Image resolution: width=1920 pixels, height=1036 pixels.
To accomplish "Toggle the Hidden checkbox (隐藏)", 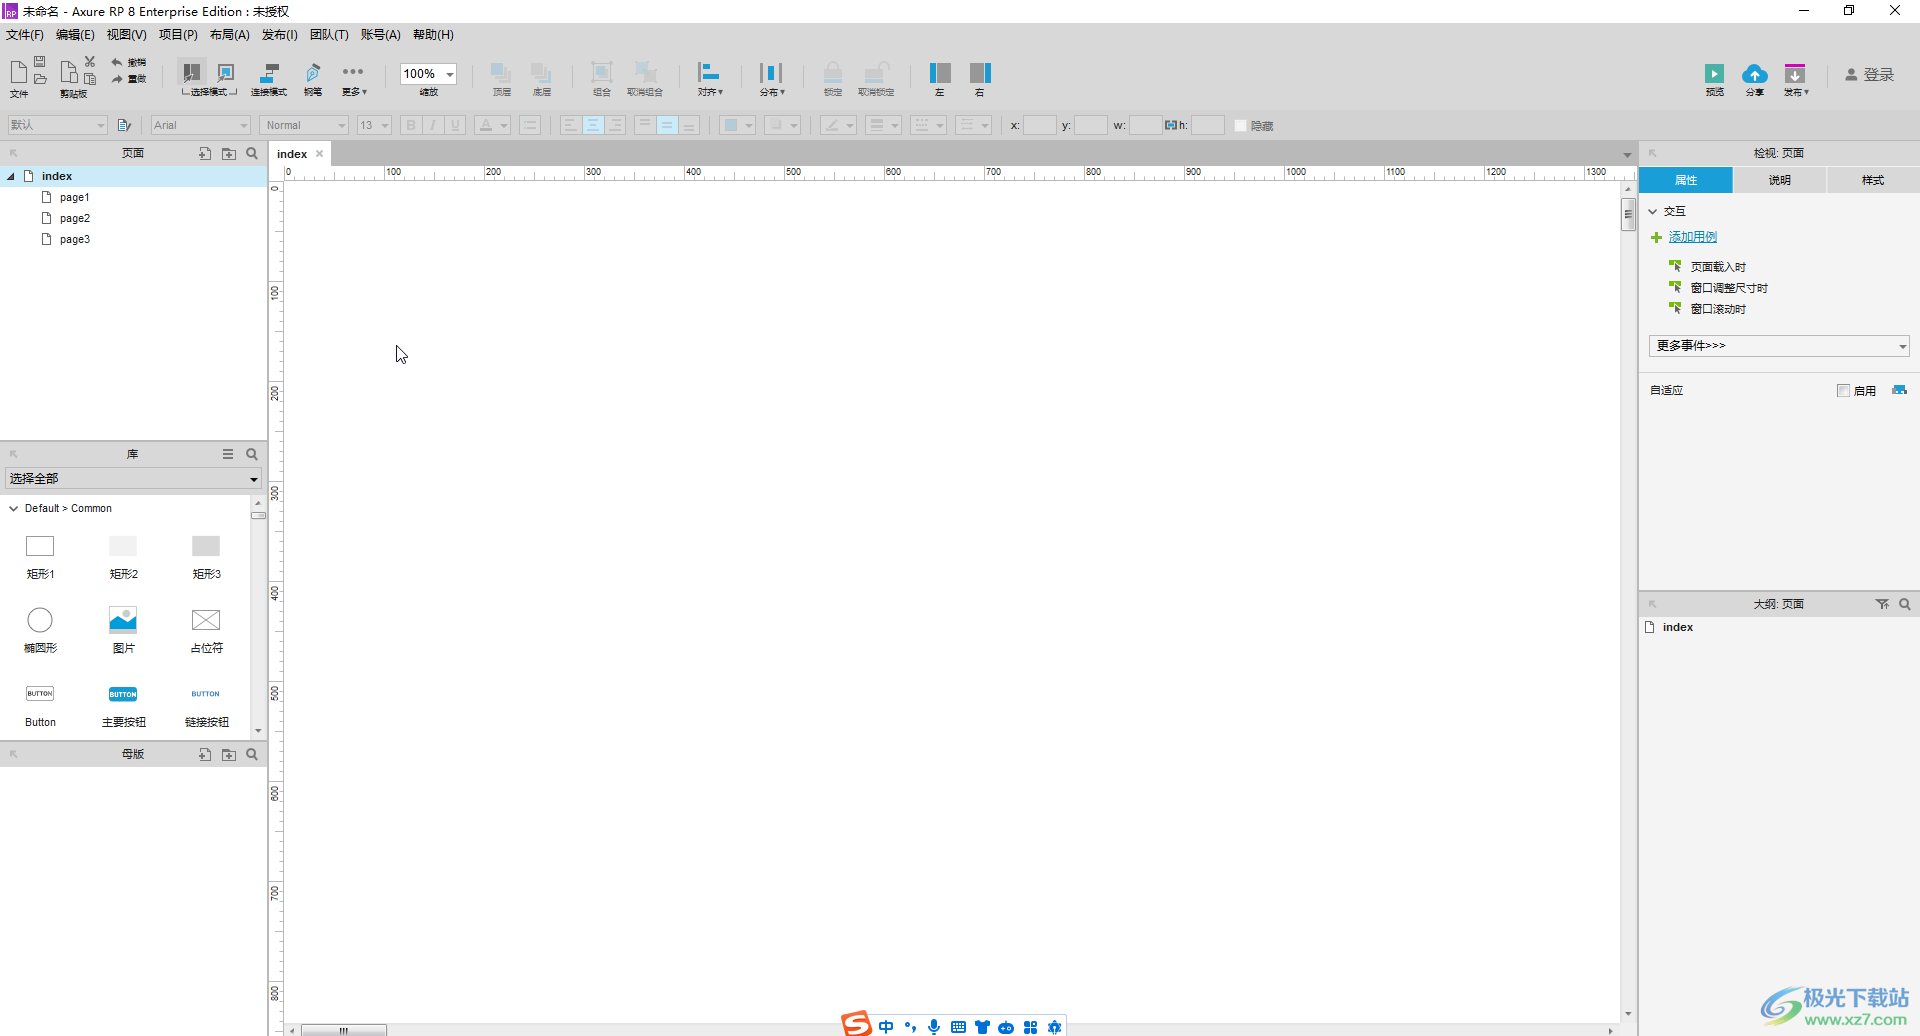I will pyautogui.click(x=1241, y=126).
